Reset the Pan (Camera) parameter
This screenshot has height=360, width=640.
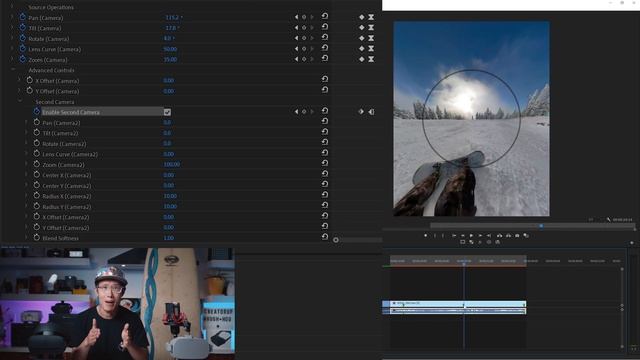coord(325,16)
